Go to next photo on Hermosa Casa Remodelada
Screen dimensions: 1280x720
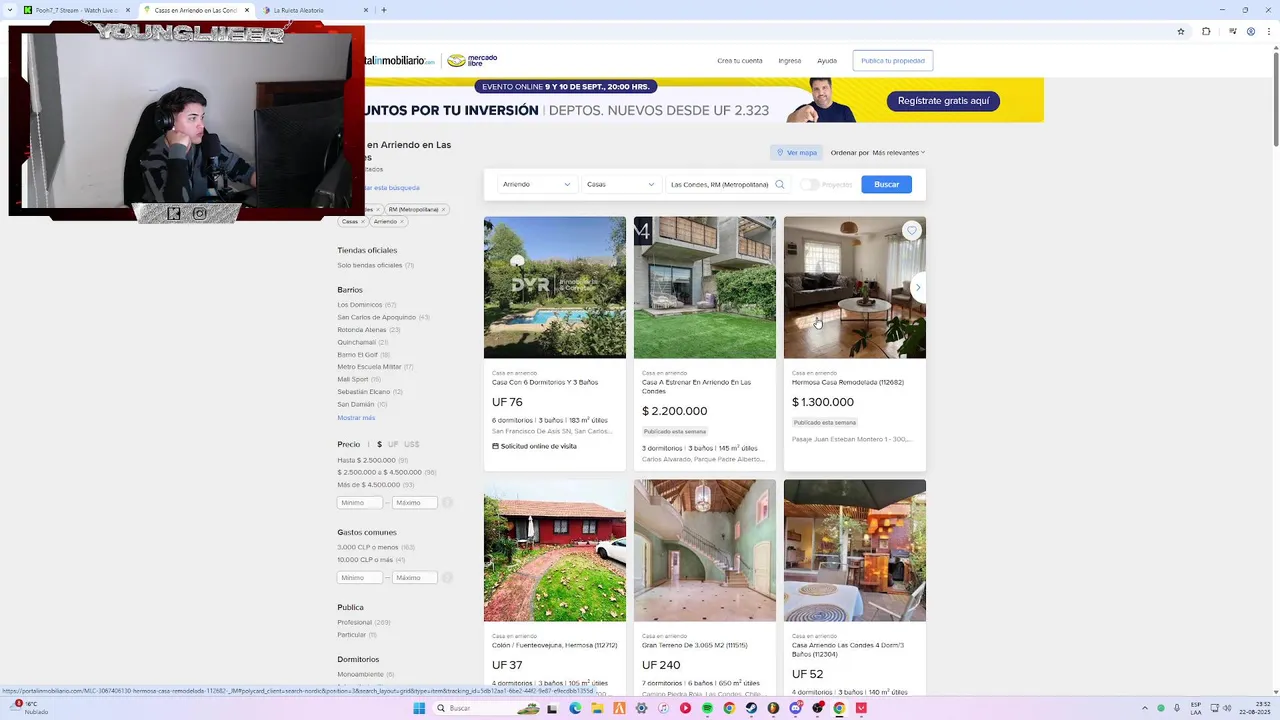(918, 287)
